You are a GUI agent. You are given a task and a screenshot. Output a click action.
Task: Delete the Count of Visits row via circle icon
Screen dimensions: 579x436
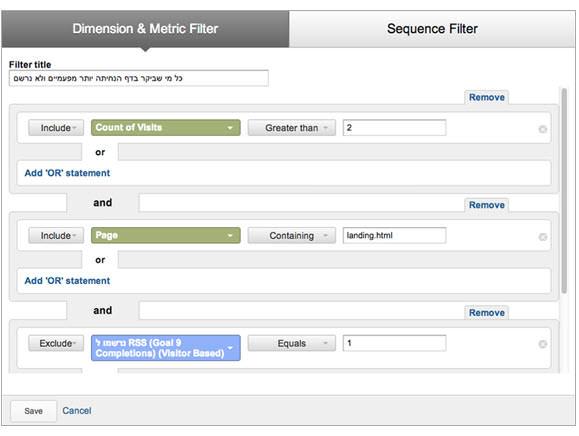click(x=542, y=129)
